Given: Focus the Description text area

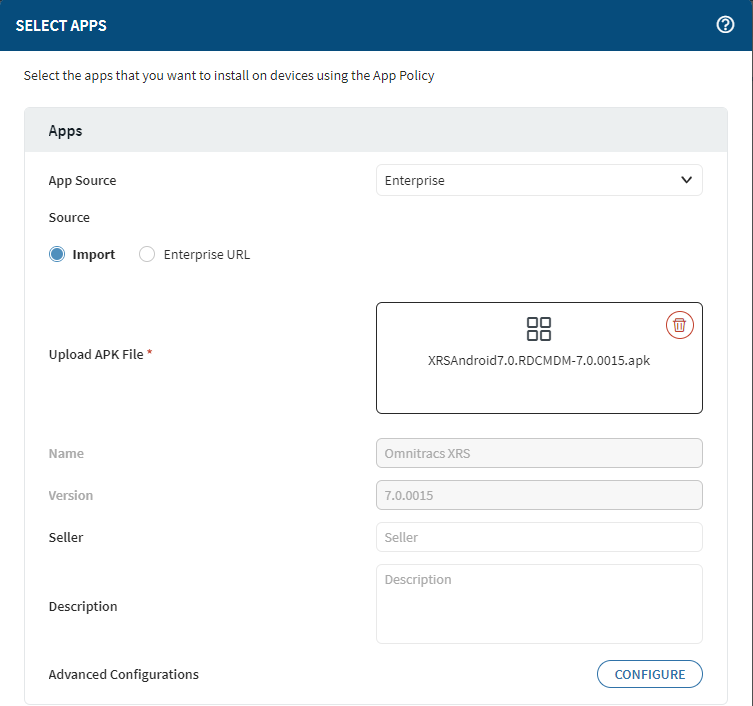Looking at the screenshot, I should (x=539, y=604).
